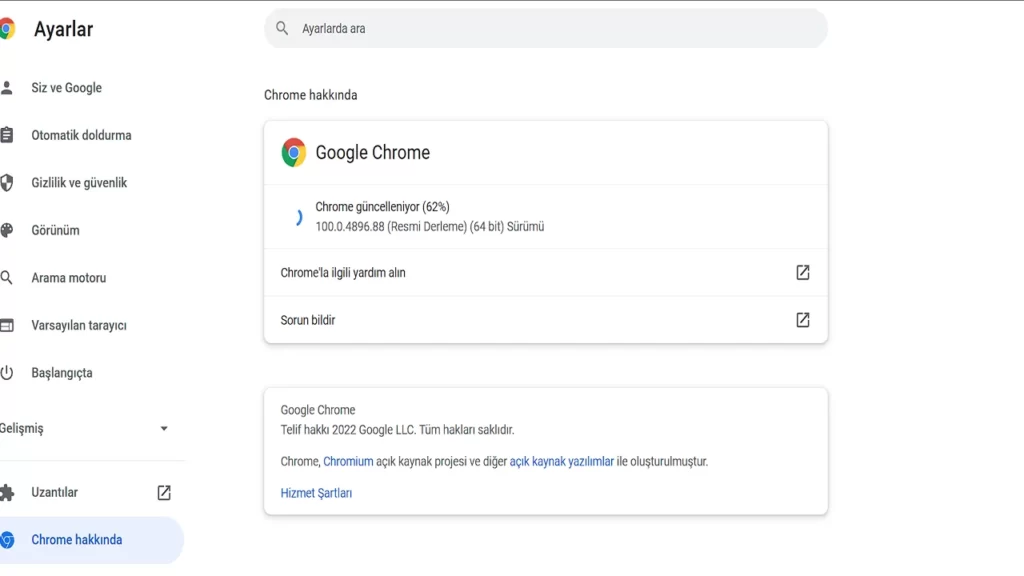
Task: Click the shield icon for Gizlilik ve güvenlik
Action: click(7, 183)
